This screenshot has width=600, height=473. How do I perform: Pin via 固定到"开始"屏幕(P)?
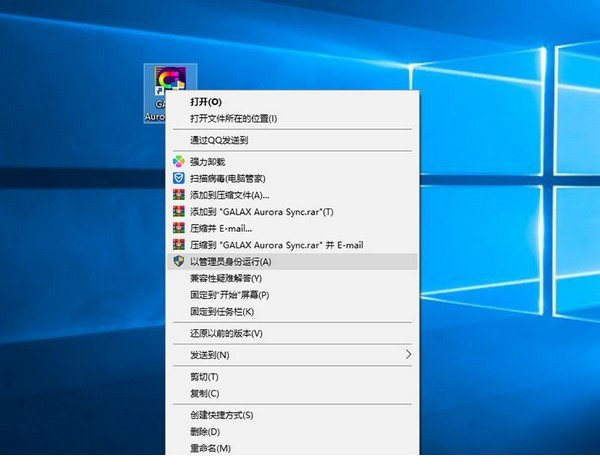[229, 295]
